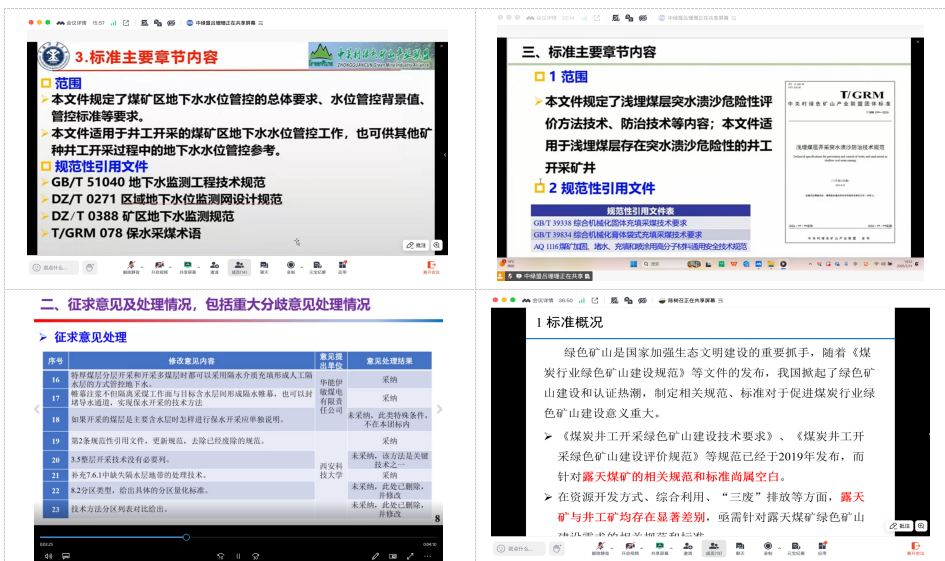The image size is (945, 561).
Task: Open Members panel in top-left meeting toolbar
Action: pyautogui.click(x=238, y=267)
